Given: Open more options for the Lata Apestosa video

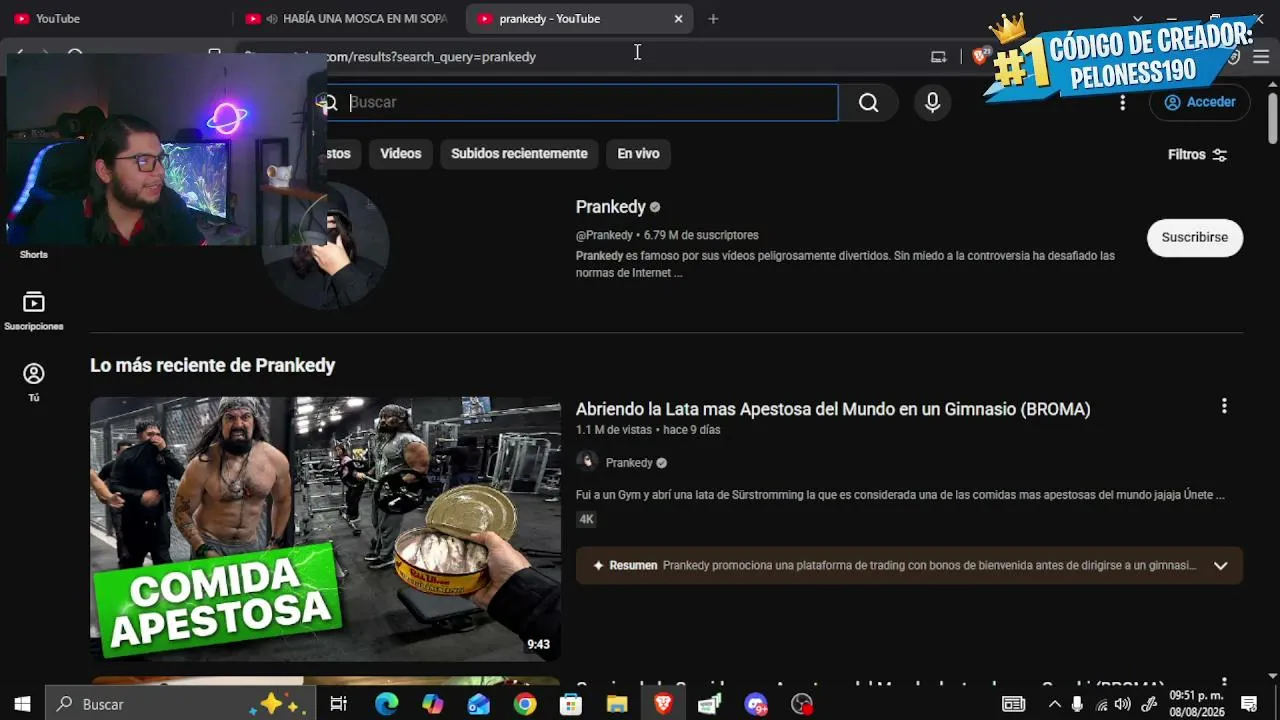Looking at the screenshot, I should (x=1224, y=406).
